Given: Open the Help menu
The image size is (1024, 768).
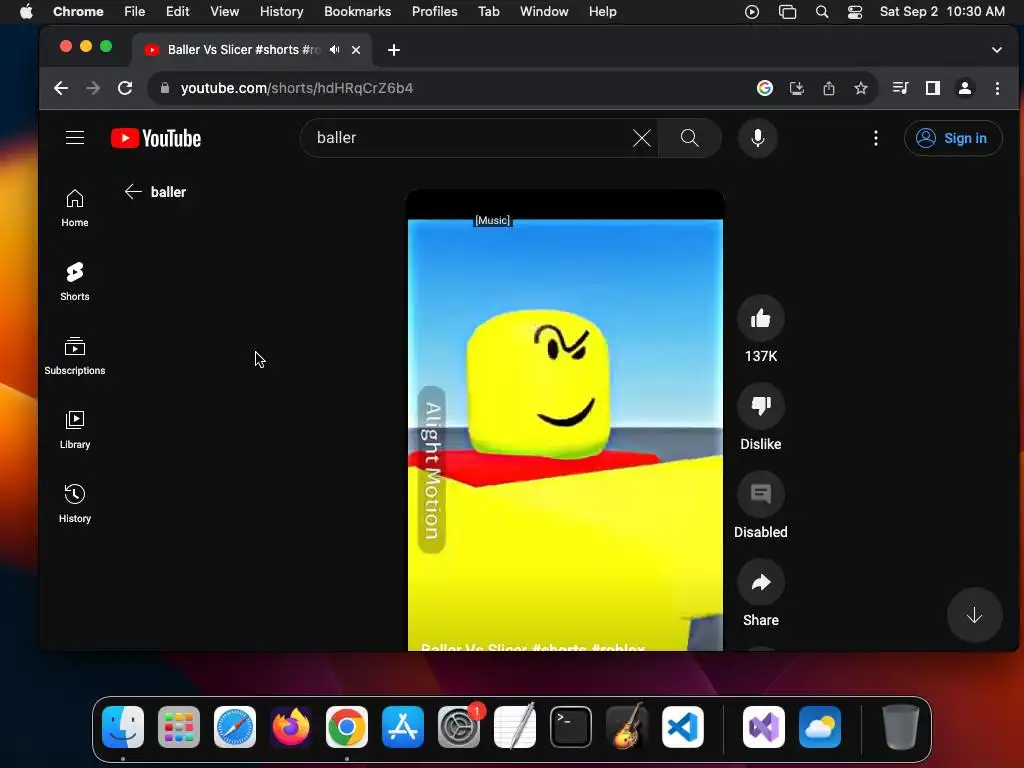Looking at the screenshot, I should pyautogui.click(x=602, y=12).
